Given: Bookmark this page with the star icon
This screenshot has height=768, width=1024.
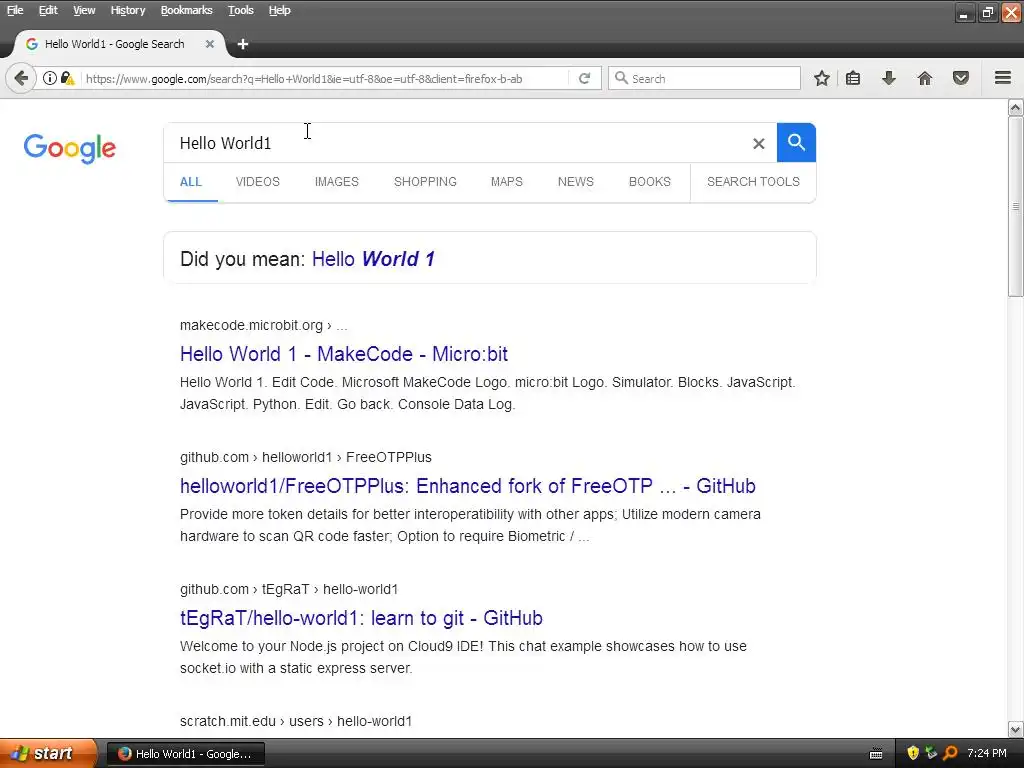Looking at the screenshot, I should tap(822, 78).
